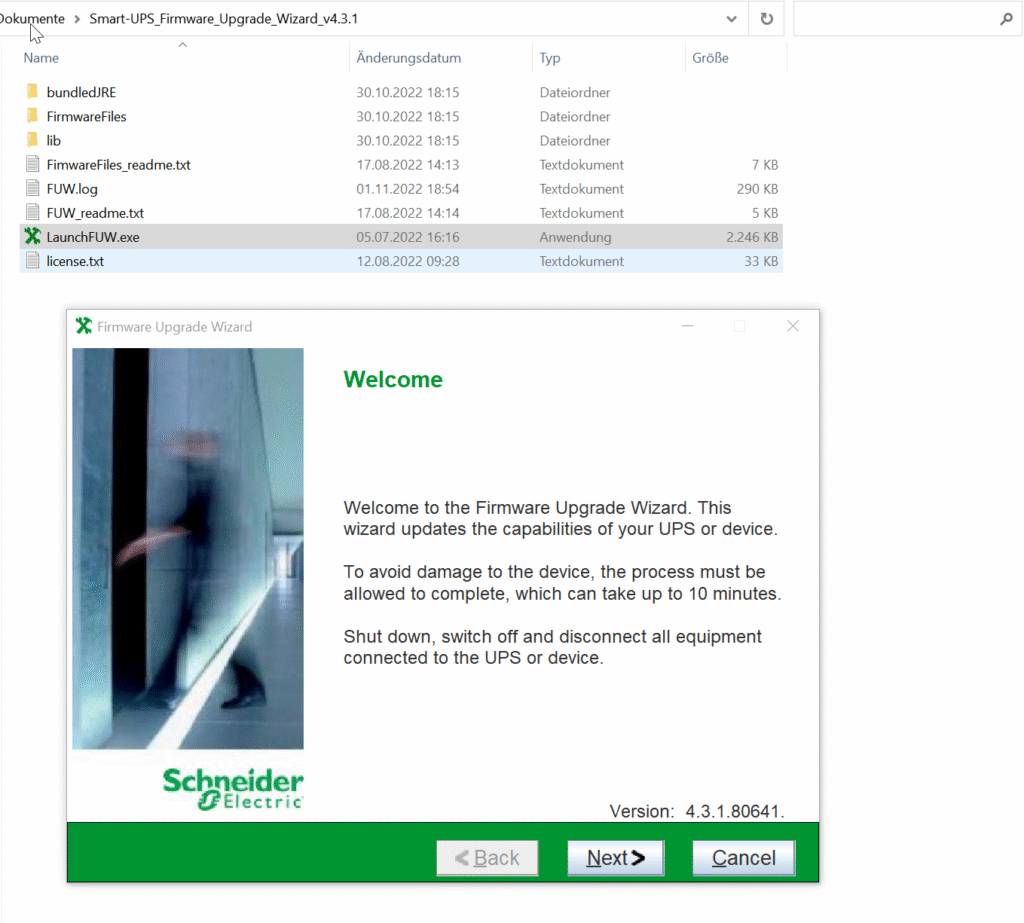Select the FUW_readme.txt file
This screenshot has height=923, width=1024.
click(95, 213)
